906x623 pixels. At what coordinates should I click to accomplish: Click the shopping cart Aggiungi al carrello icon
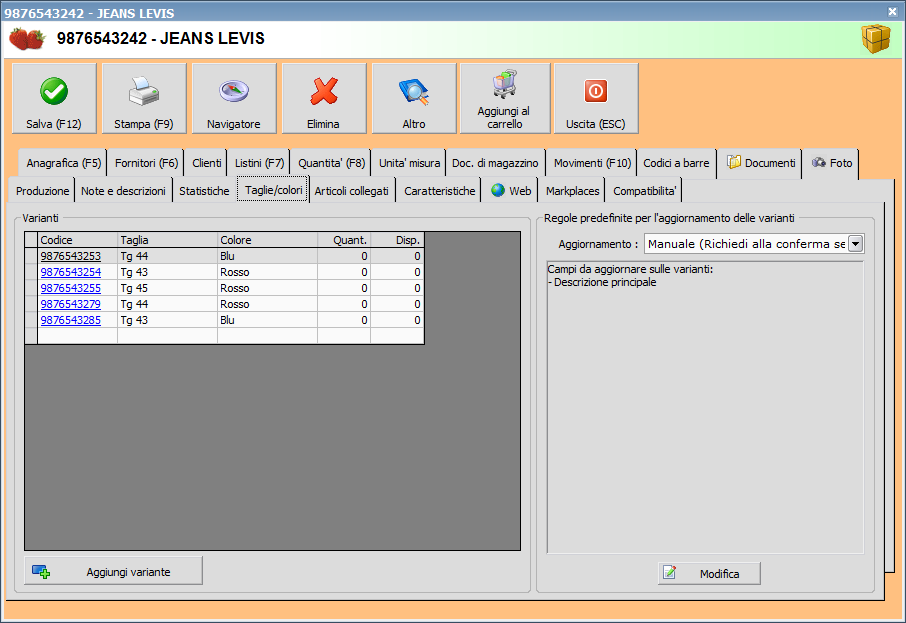[x=505, y=84]
